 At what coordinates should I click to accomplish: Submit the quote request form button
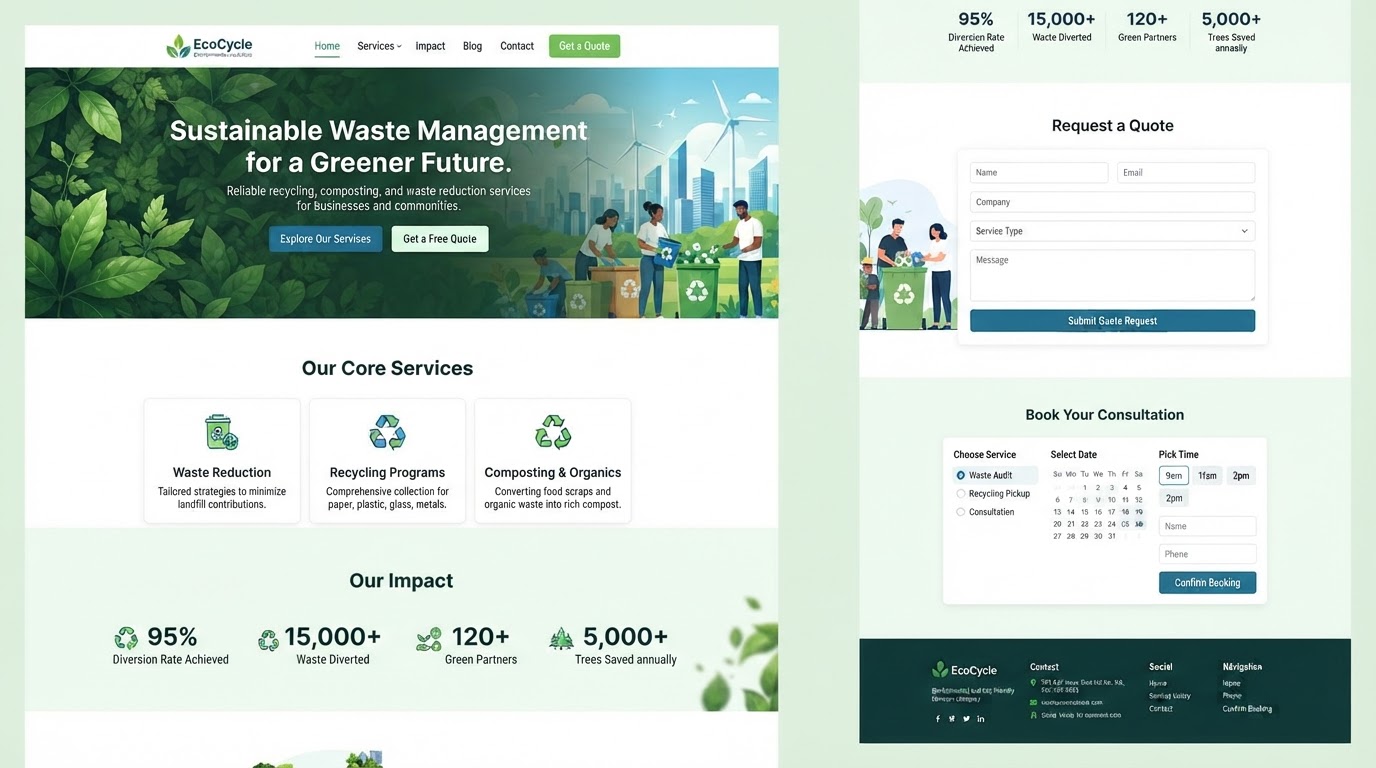click(x=1112, y=321)
